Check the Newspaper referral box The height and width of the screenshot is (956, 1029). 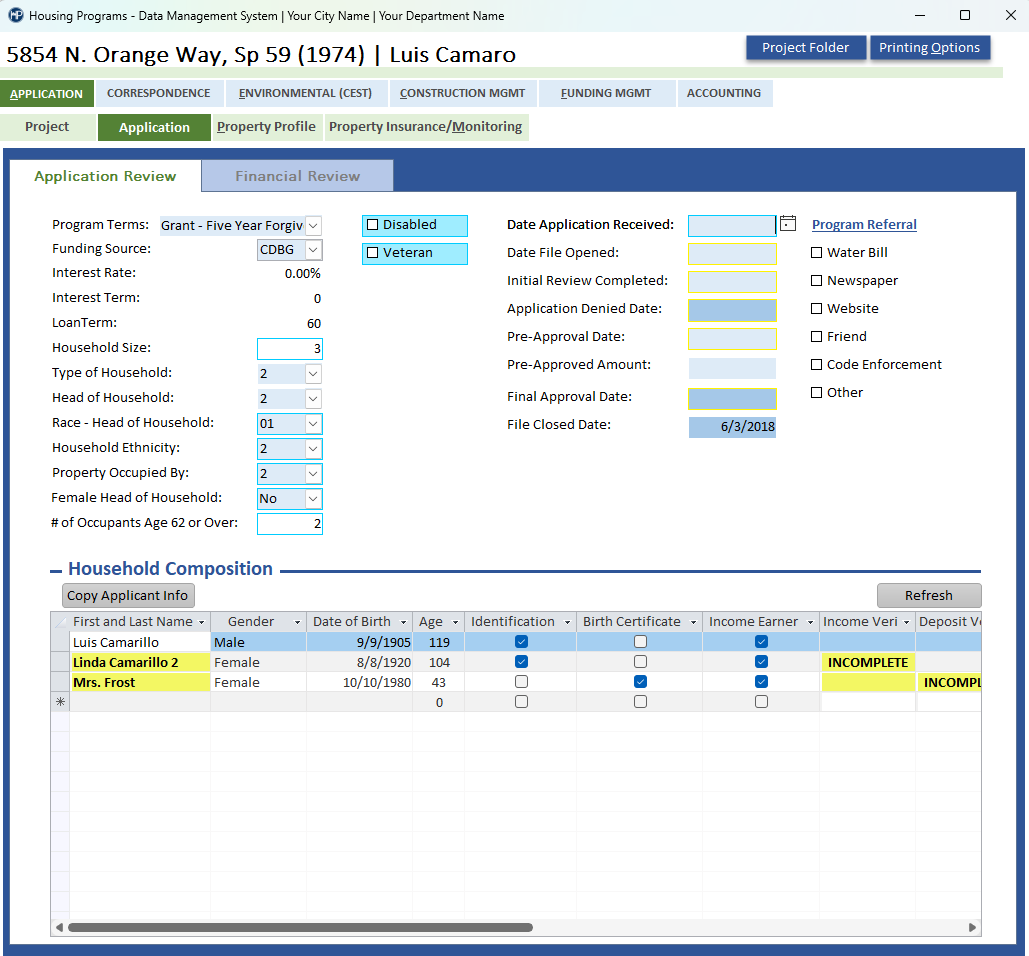coord(816,281)
